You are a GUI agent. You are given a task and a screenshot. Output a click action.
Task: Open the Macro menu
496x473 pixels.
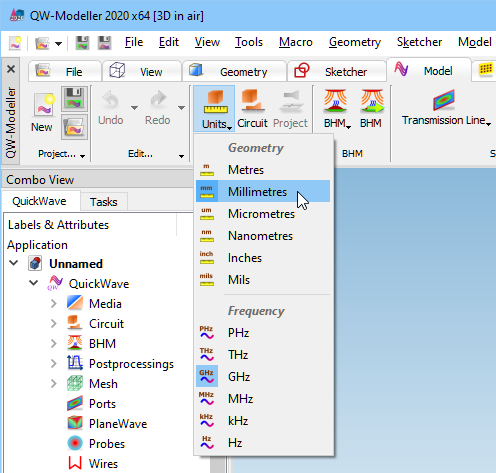296,42
